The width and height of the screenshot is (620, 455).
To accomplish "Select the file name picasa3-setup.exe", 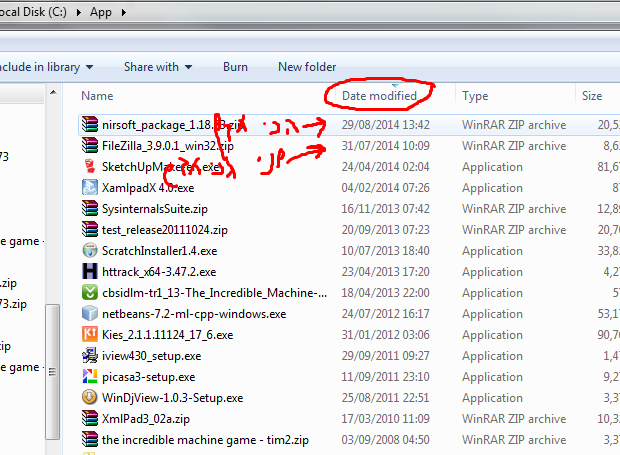I will [x=148, y=377].
